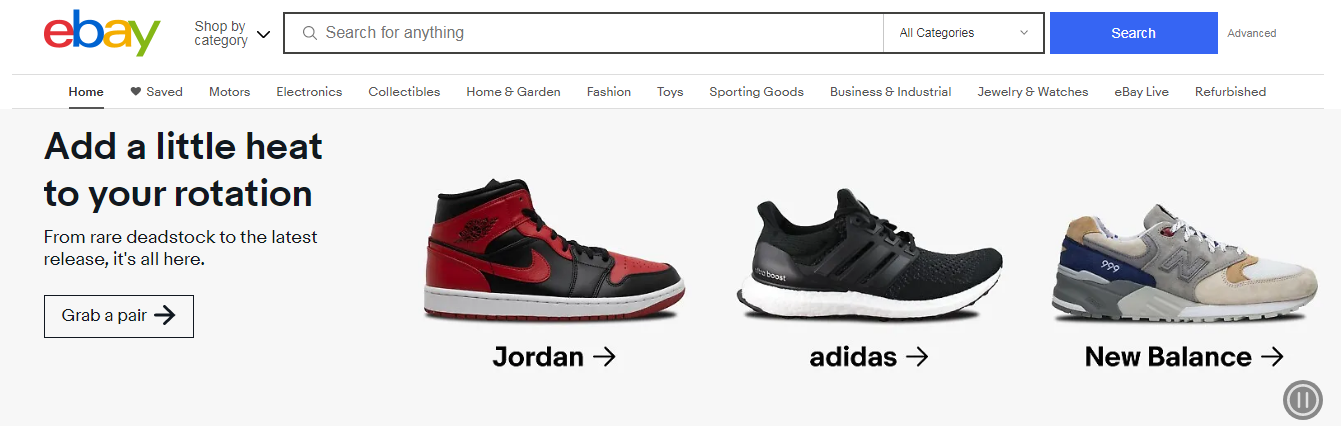This screenshot has width=1341, height=426.
Task: Click the eBay logo
Action: click(x=102, y=34)
